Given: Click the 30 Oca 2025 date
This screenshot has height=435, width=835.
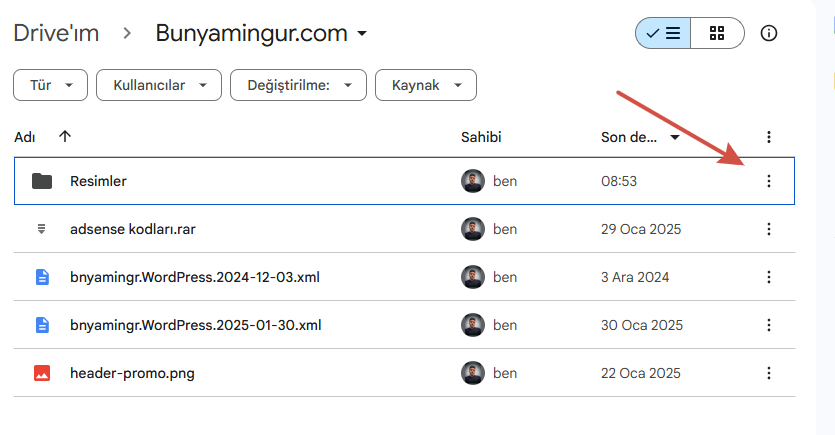Looking at the screenshot, I should pyautogui.click(x=642, y=325).
